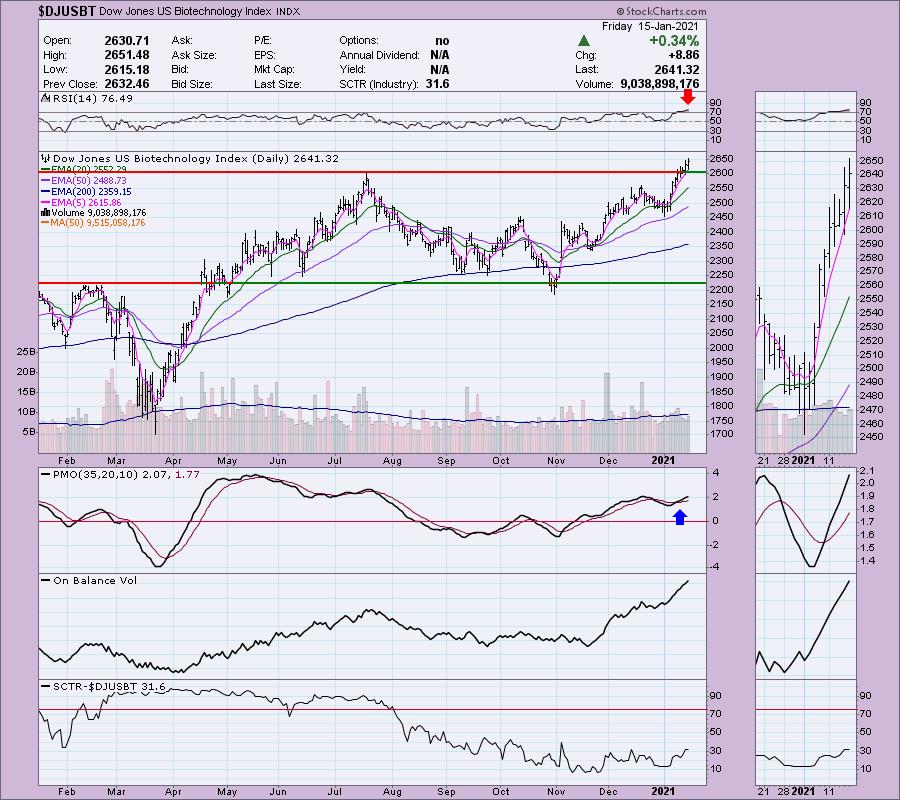This screenshot has height=800, width=900.
Task: Click the MA(50) 9,515,058,176 volume legend entry
Action: (98, 223)
